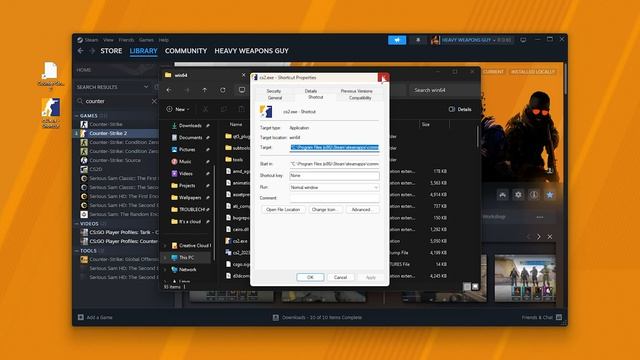Click the Add a Game plus icon
This screenshot has width=640, height=360.
[80, 317]
